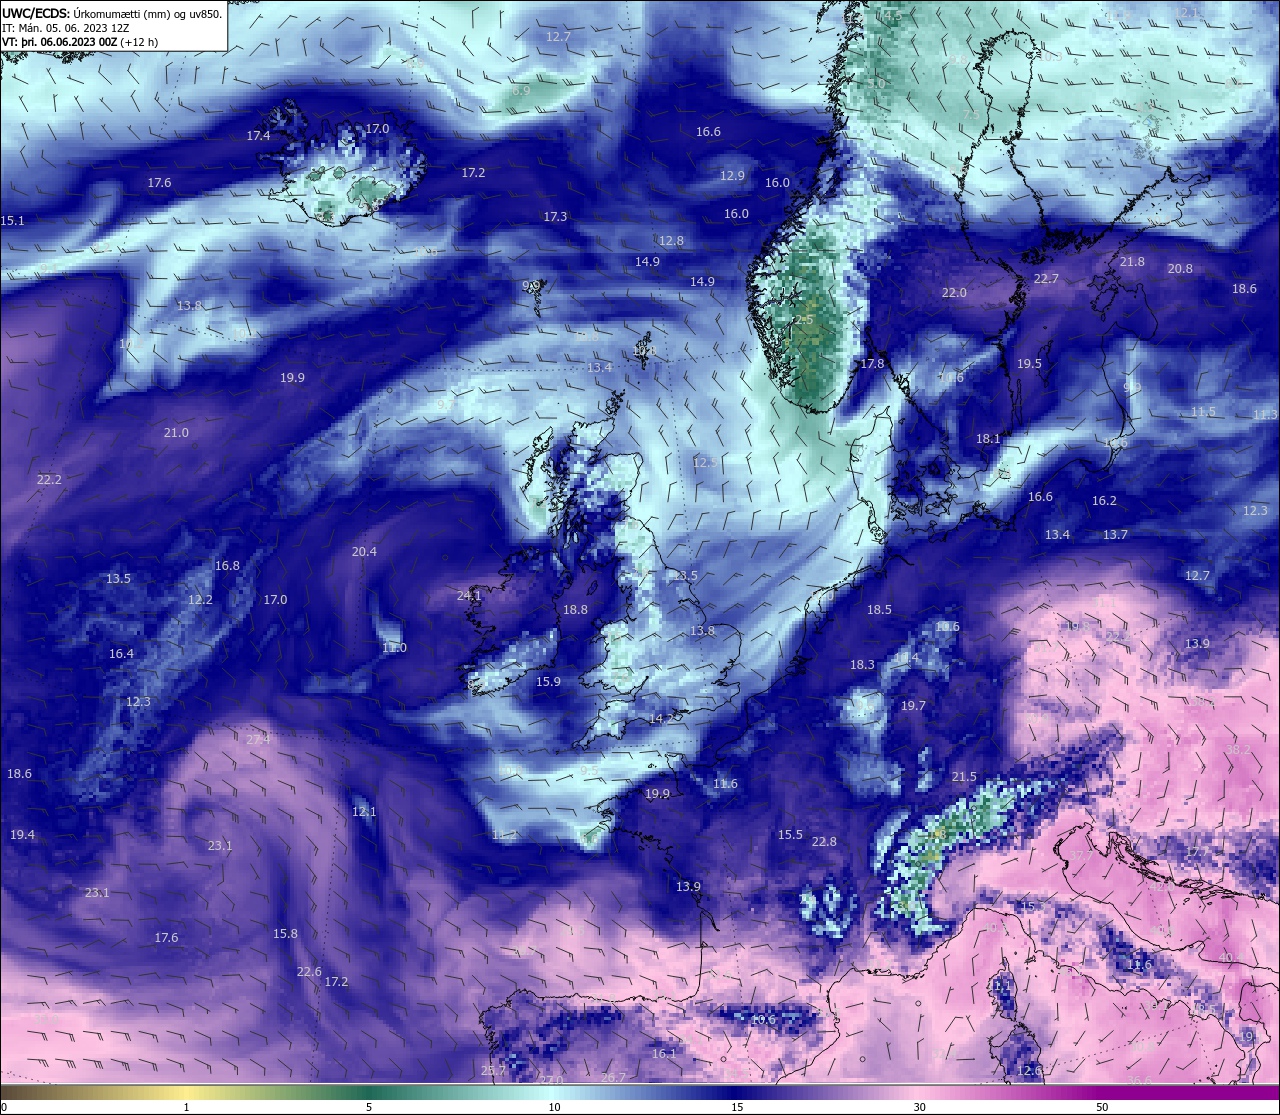Click the map value "12.1"

pos(364,811)
